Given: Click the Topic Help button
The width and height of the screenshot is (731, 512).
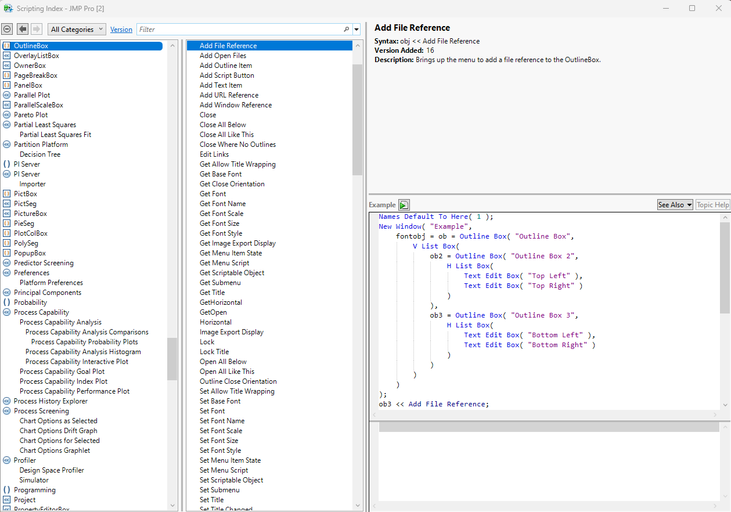Looking at the screenshot, I should (712, 204).
